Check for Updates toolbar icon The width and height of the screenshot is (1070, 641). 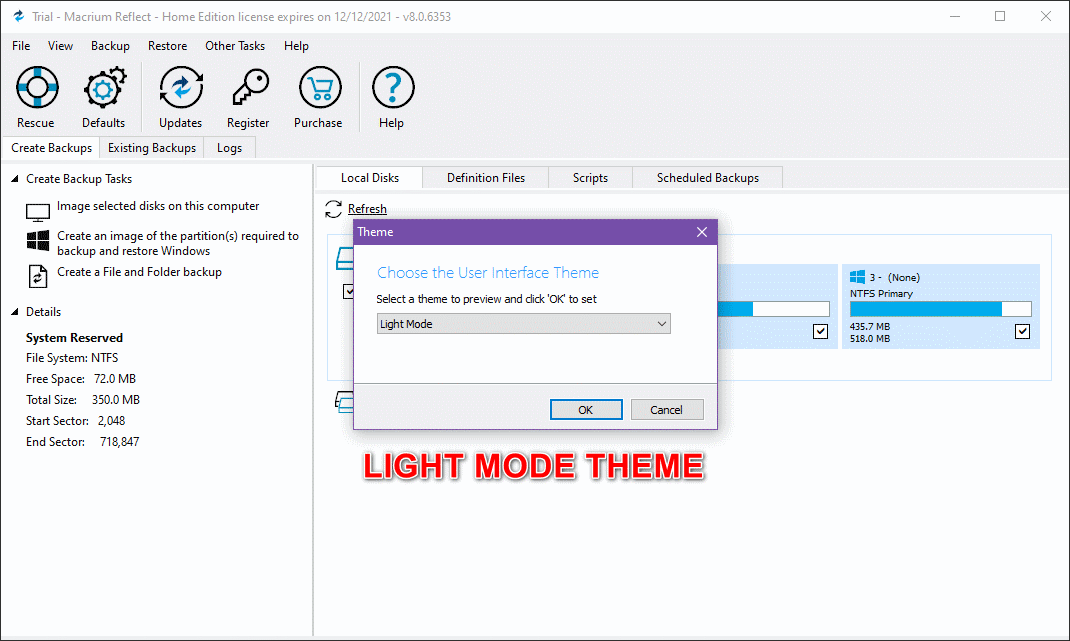(181, 87)
